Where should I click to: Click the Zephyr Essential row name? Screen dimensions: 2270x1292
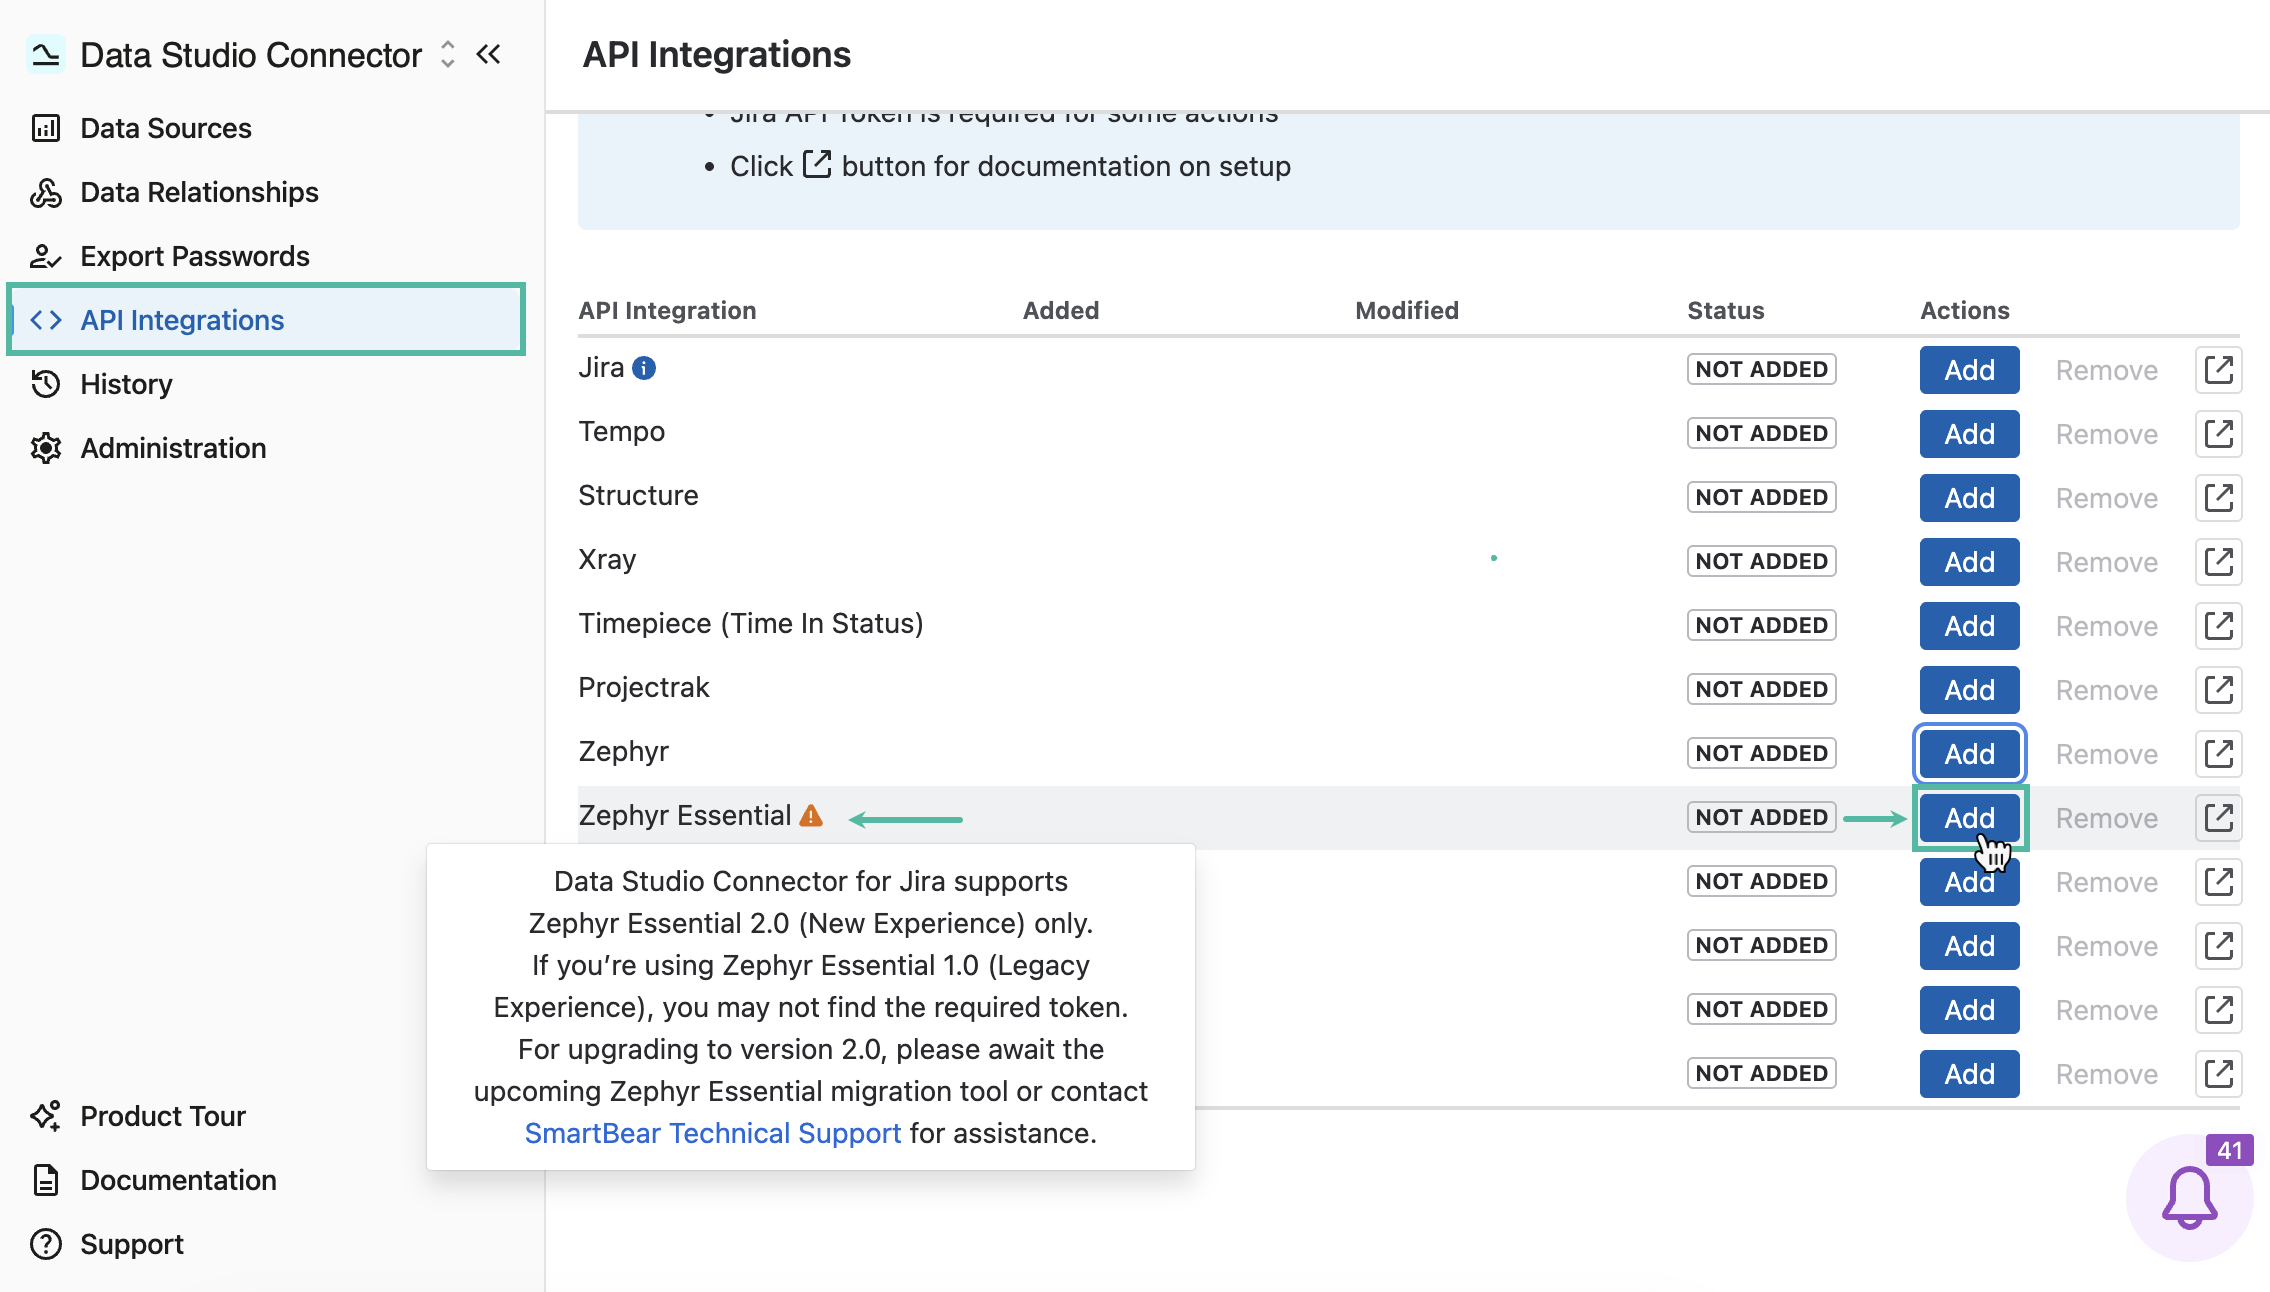(685, 816)
